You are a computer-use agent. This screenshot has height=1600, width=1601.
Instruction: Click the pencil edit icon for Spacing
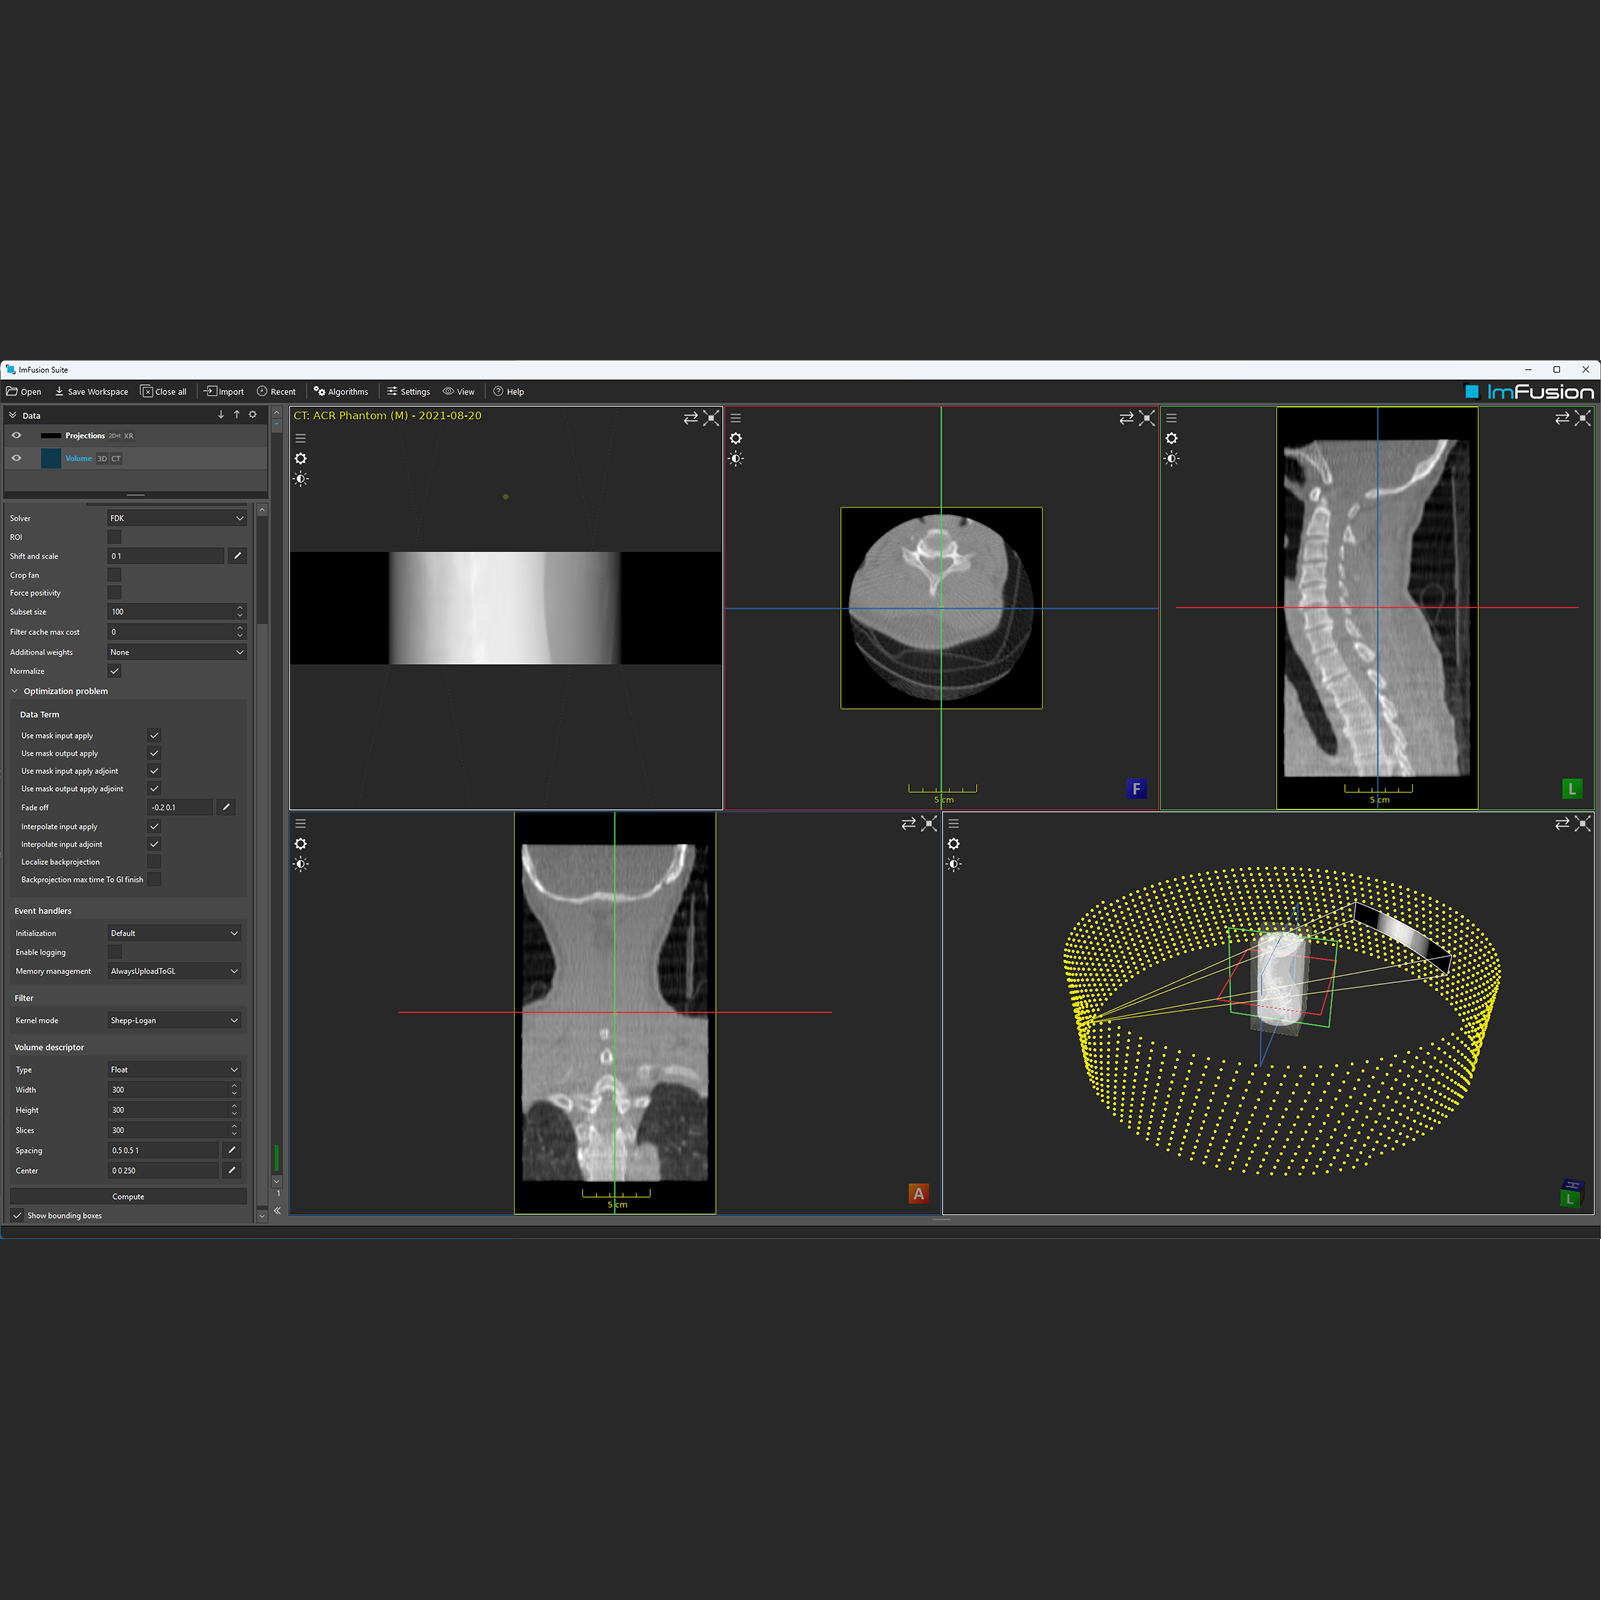point(232,1150)
